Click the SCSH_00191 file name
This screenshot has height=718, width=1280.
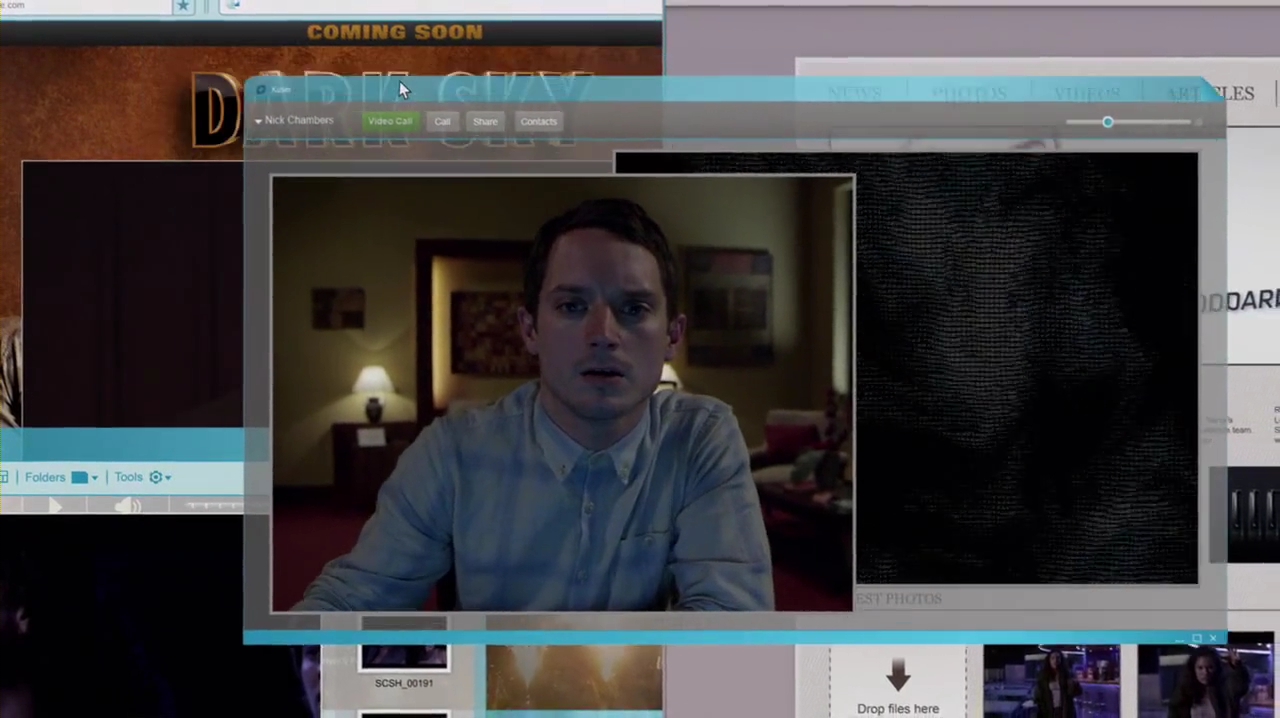coord(404,683)
